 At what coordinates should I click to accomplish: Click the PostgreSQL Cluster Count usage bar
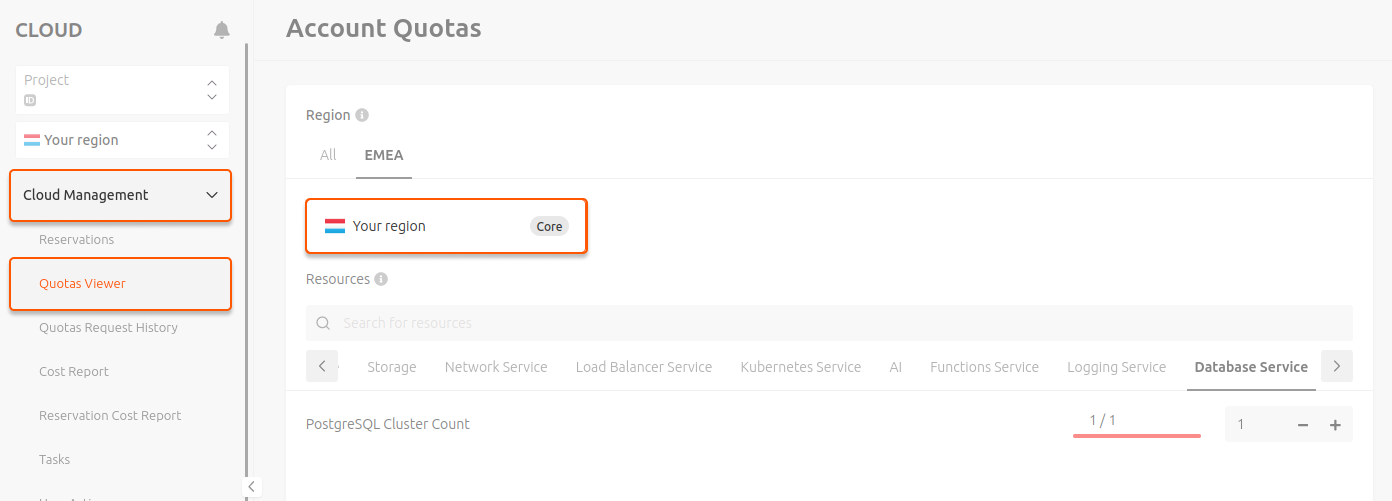1136,435
